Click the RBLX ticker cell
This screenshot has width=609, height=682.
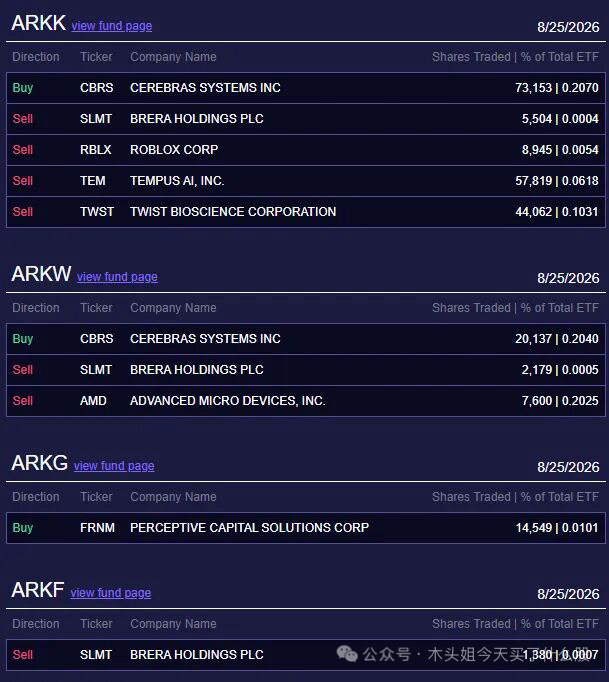coord(96,150)
